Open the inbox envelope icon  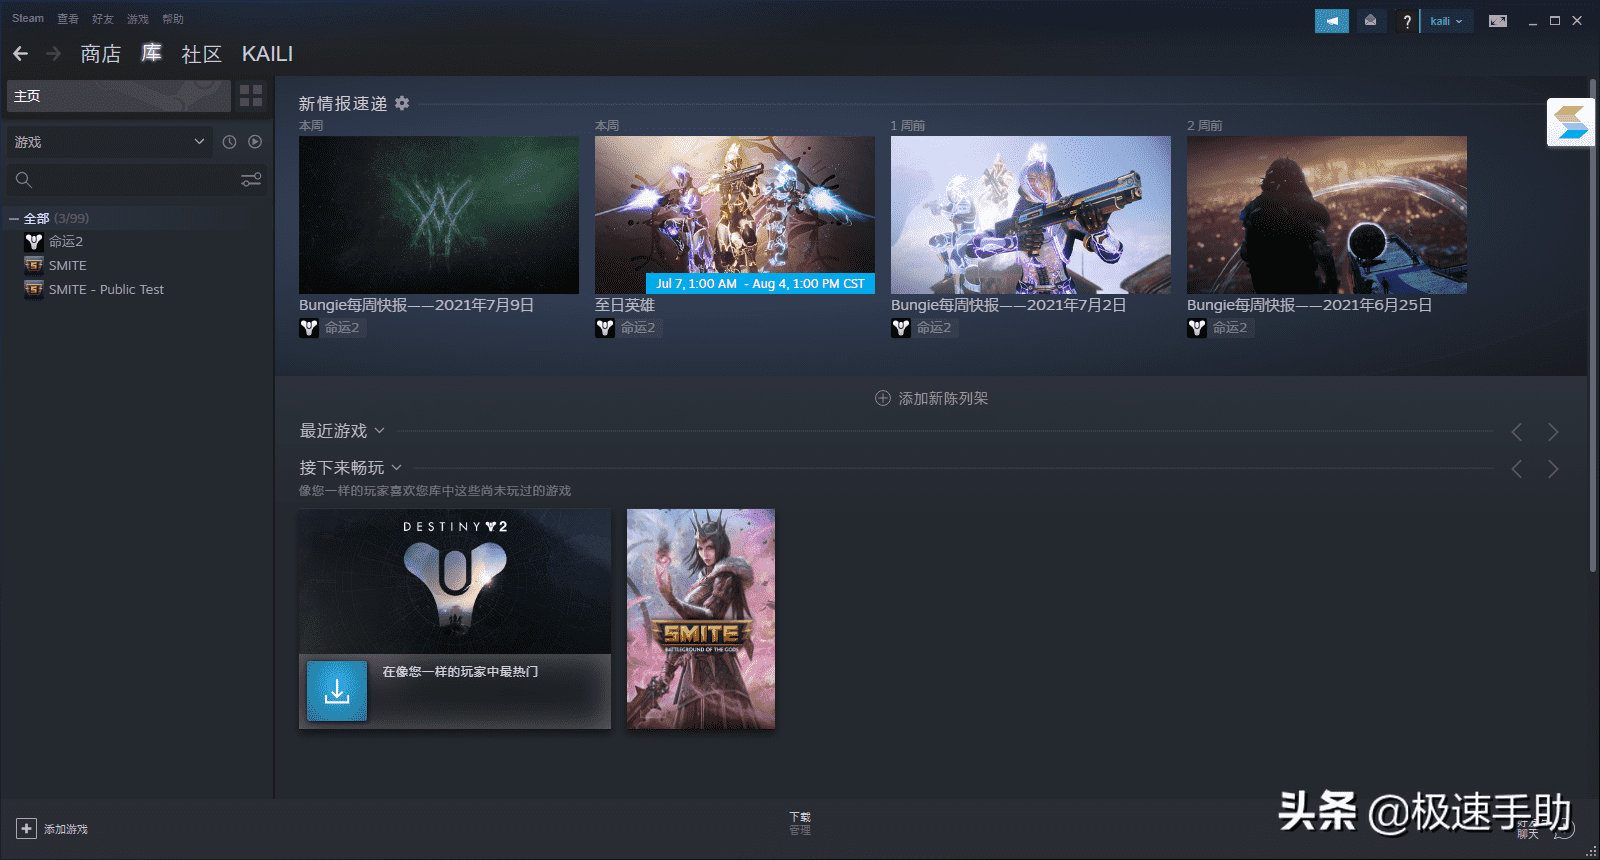[x=1370, y=21]
